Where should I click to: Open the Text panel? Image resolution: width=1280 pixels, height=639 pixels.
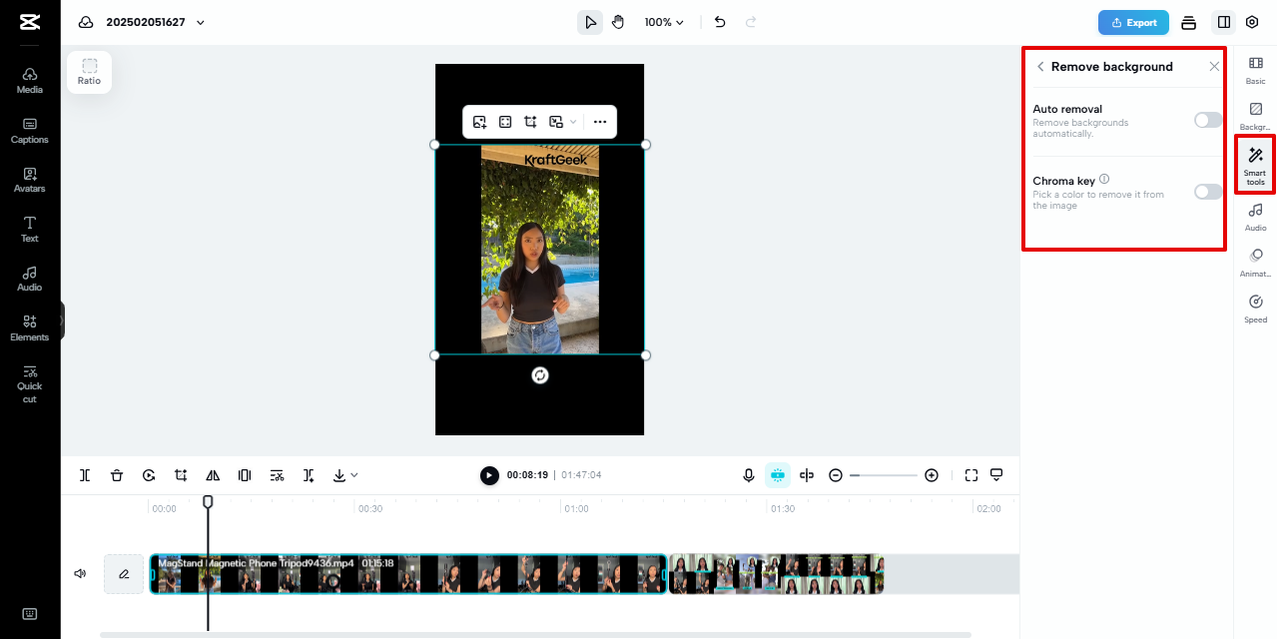coord(30,230)
